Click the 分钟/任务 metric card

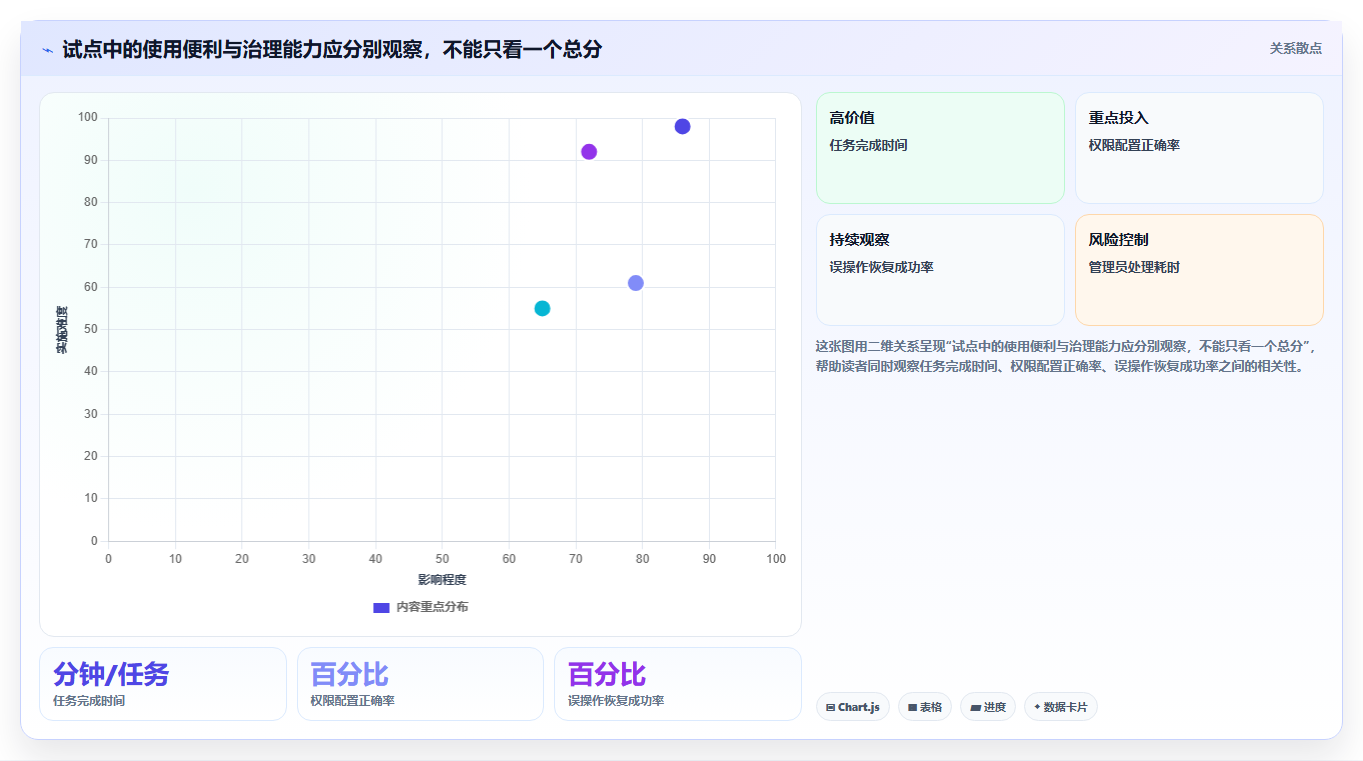coord(163,684)
